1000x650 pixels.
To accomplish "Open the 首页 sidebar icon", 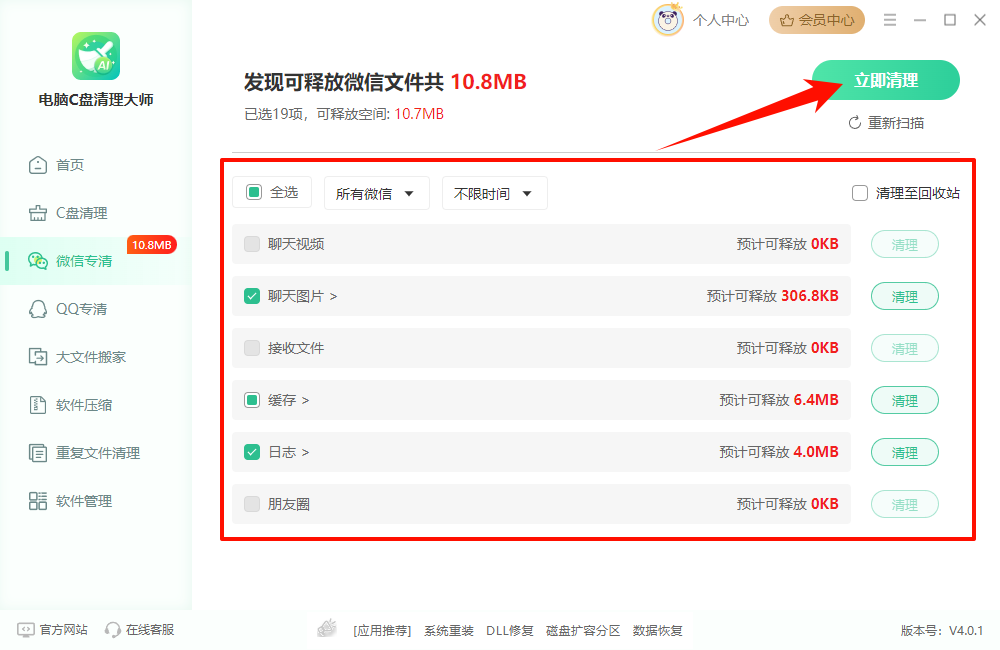I will click(x=35, y=165).
